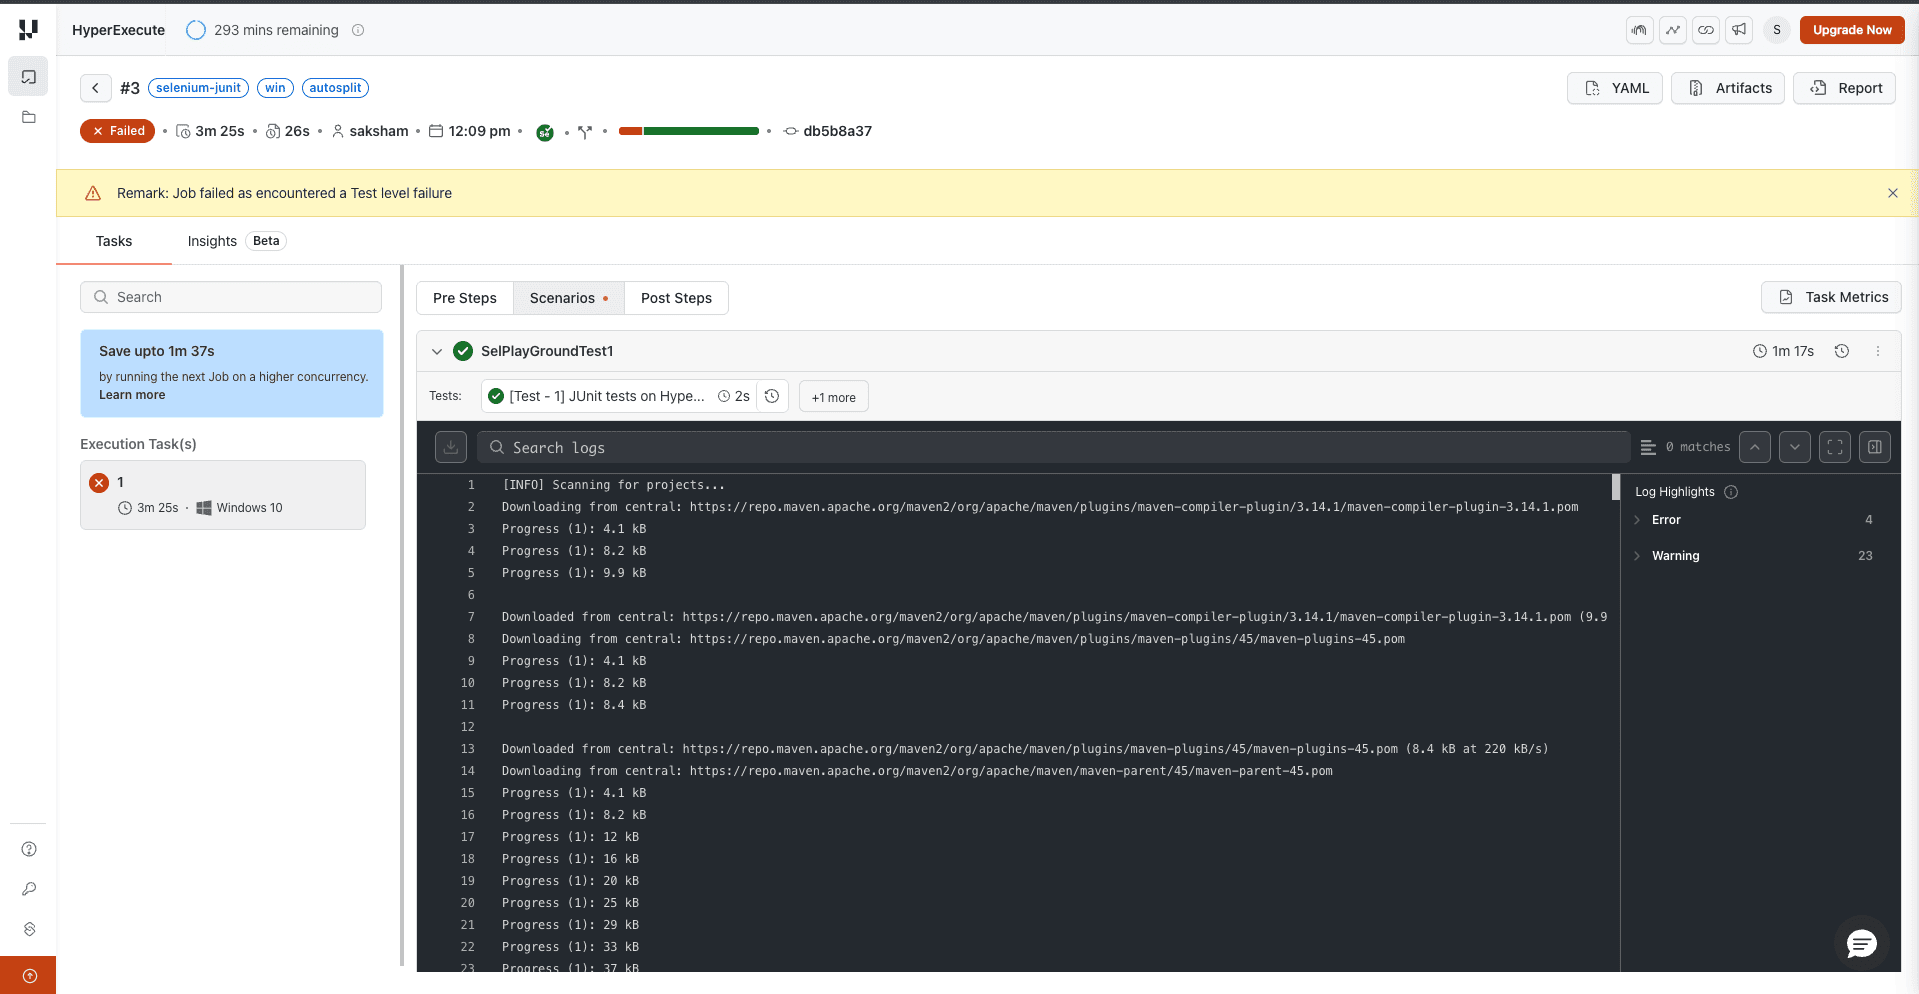Viewport: 1919px width, 994px height.
Task: Click the red-green test result progress bar
Action: coord(689,131)
